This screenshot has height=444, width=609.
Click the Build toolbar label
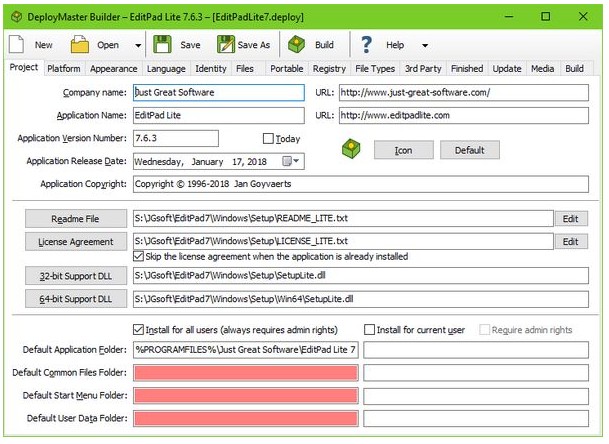coord(324,45)
